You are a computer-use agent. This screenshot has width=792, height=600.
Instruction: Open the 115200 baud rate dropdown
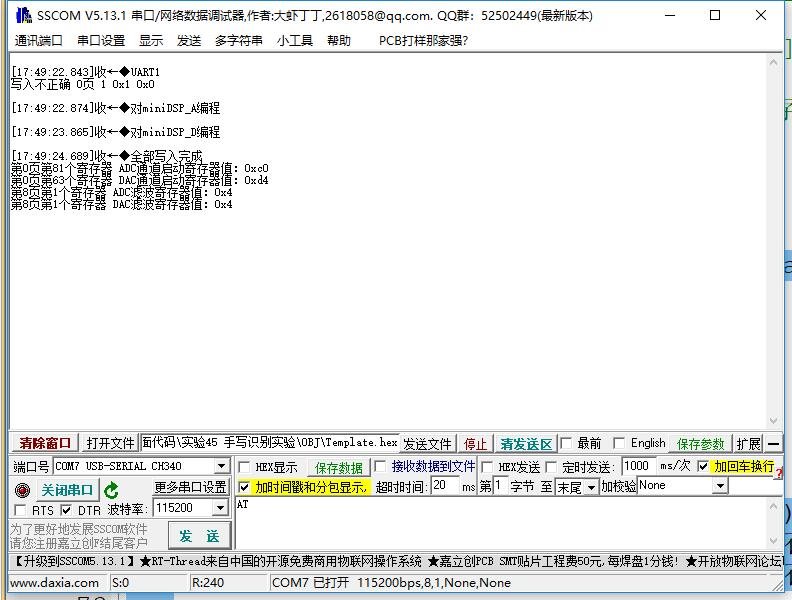pos(220,508)
